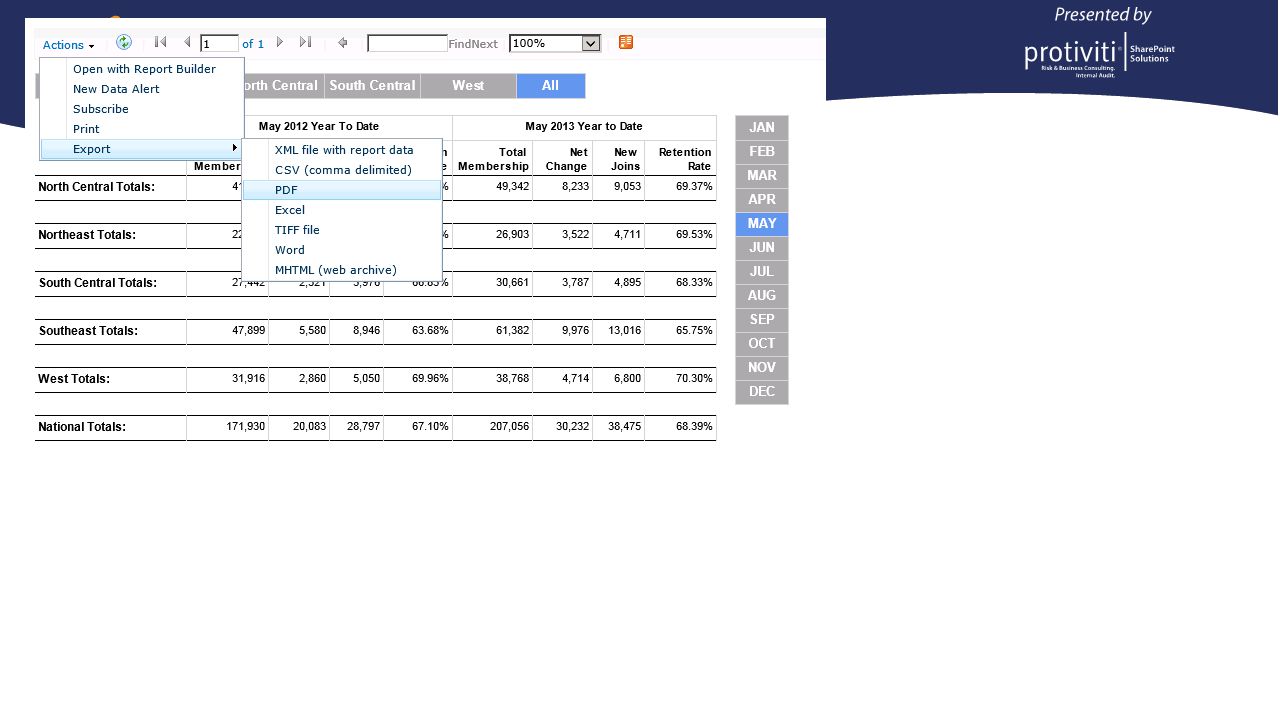Image resolution: width=1280 pixels, height=720 pixels.
Task: Export report to Excel
Action: (x=290, y=210)
